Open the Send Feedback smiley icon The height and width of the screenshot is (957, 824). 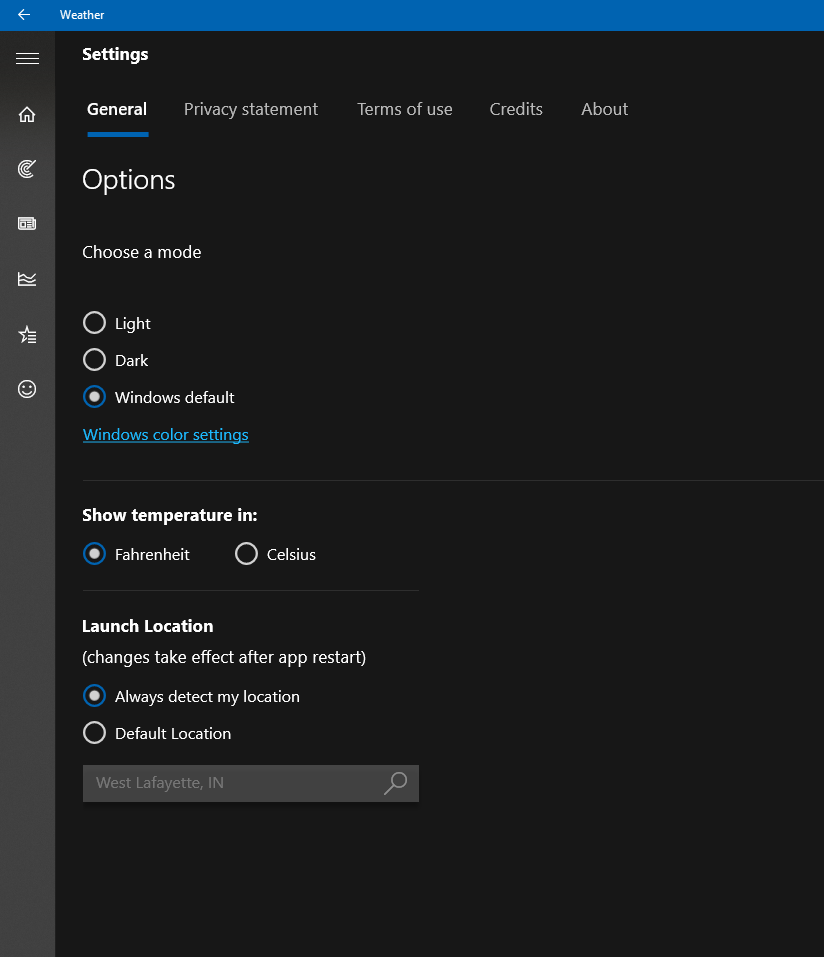[27, 389]
